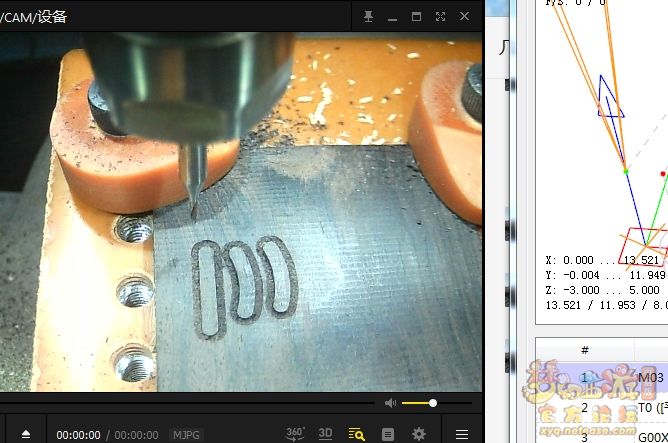Select row 1 M03 in G-code table
The image size is (668, 443).
[602, 377]
